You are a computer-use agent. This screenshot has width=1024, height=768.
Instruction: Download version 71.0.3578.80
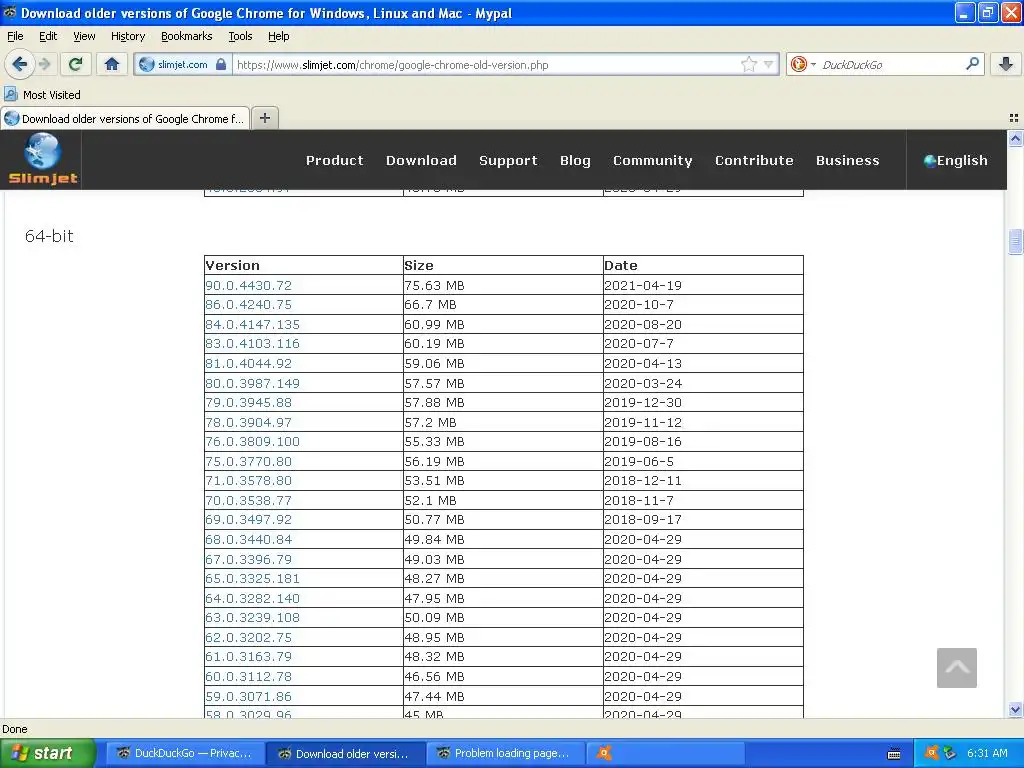[x=248, y=481]
